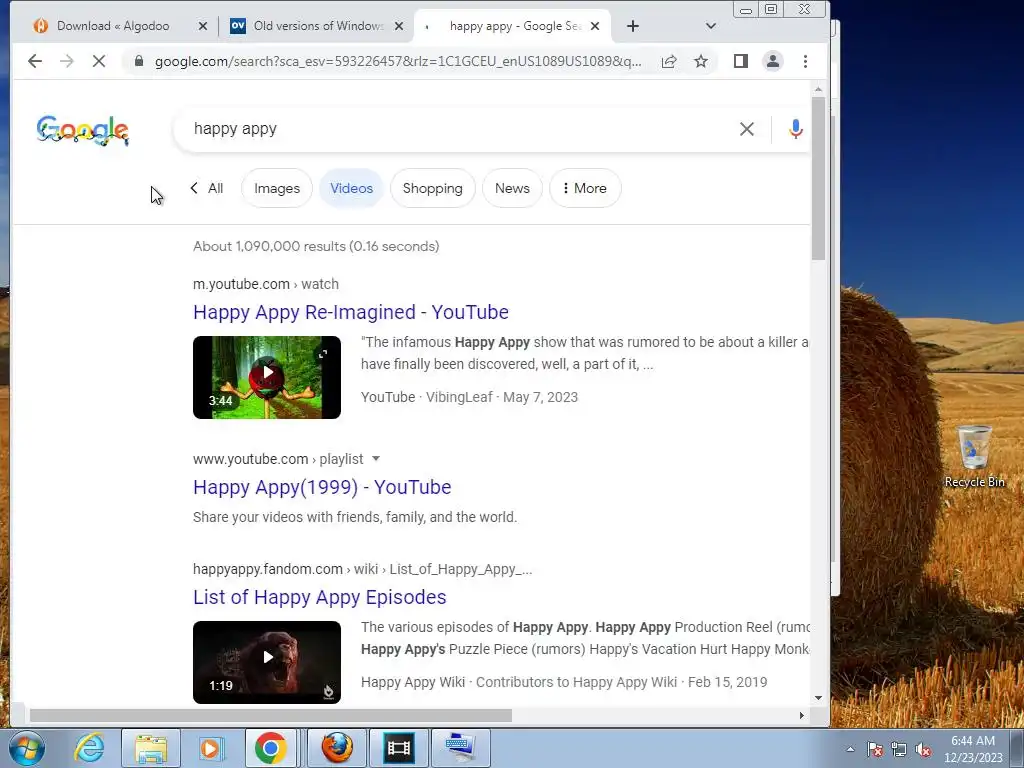Open Happy Appy(1999) - YouTube link
This screenshot has width=1024, height=768.
coord(322,487)
